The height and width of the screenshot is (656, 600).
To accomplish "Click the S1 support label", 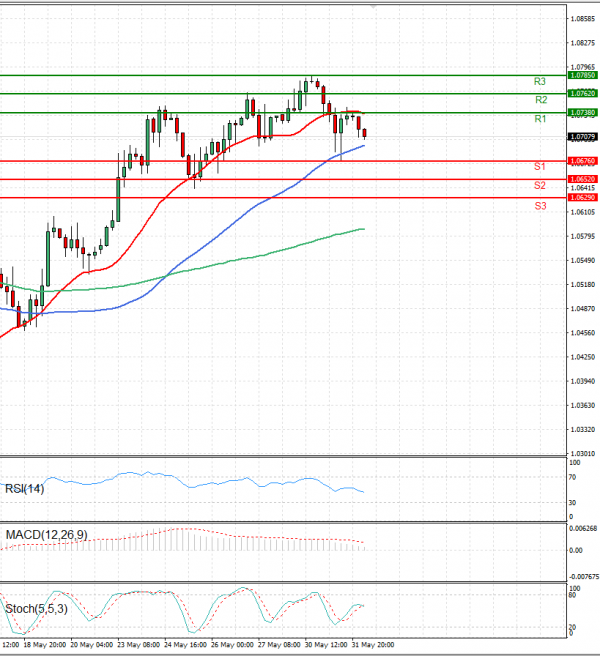I will click(539, 166).
